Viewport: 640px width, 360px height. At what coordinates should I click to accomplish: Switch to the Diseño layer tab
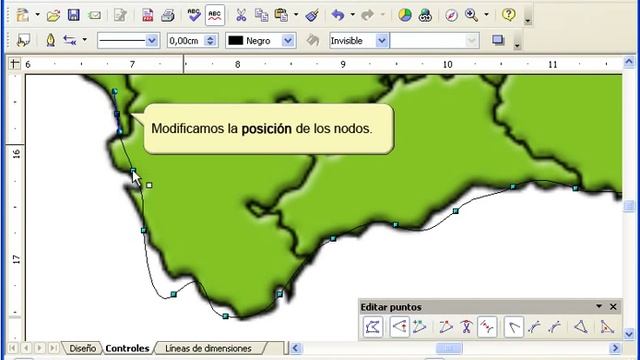82,349
